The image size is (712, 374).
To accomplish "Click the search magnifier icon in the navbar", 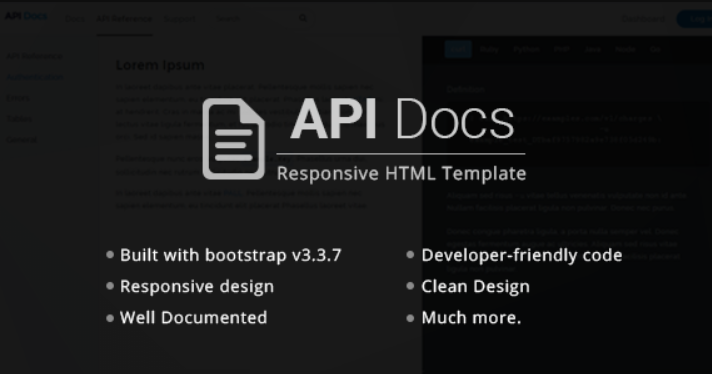I will pos(303,18).
